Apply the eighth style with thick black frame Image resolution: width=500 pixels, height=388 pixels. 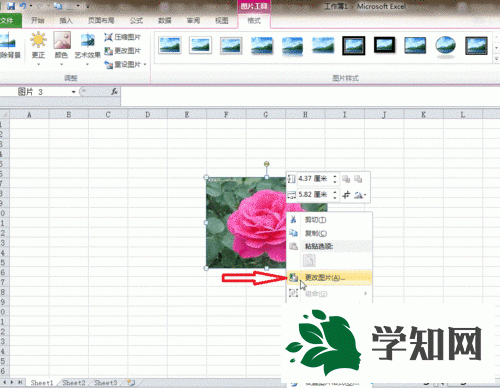coord(384,46)
